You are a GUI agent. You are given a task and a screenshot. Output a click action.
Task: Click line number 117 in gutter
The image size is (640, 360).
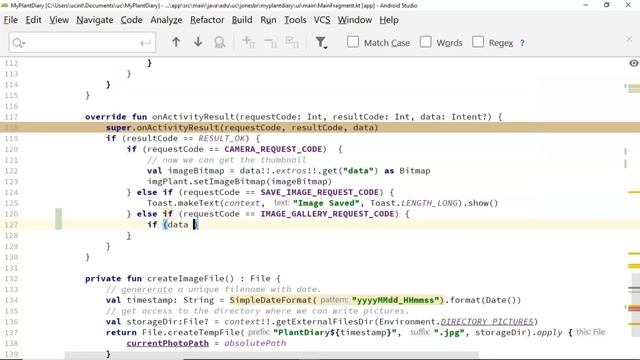11,117
